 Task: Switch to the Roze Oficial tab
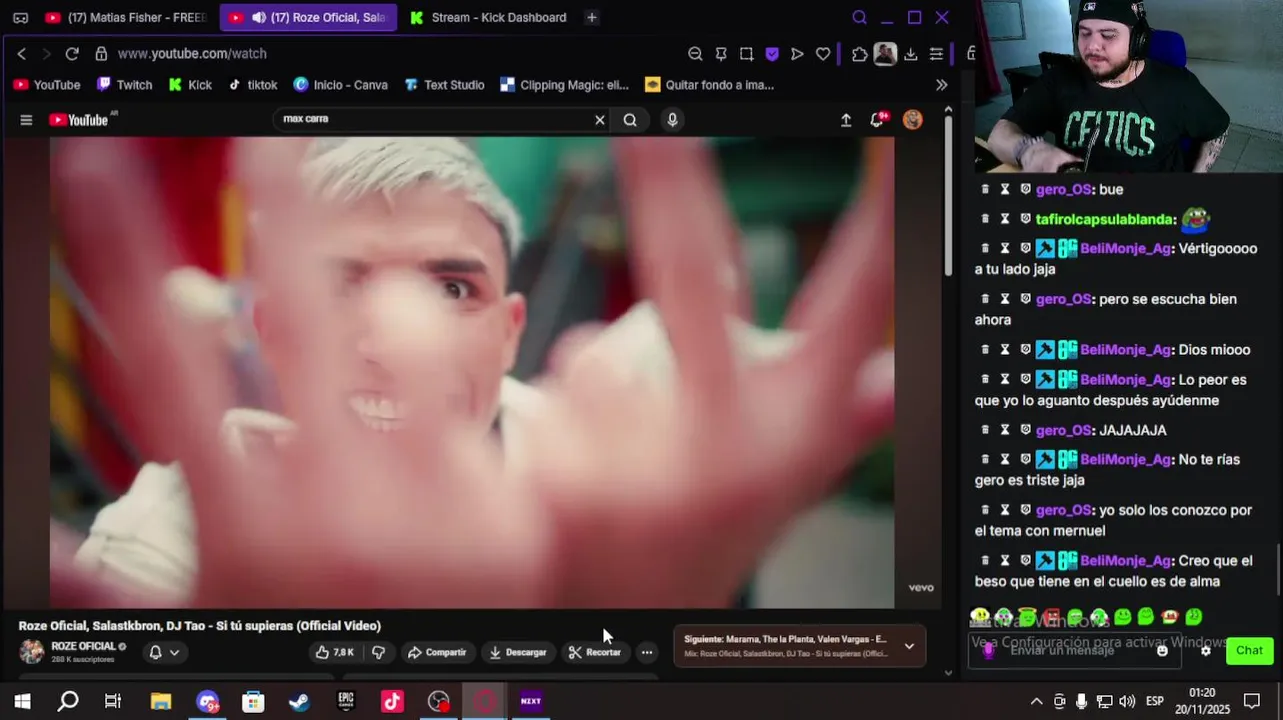(x=308, y=17)
